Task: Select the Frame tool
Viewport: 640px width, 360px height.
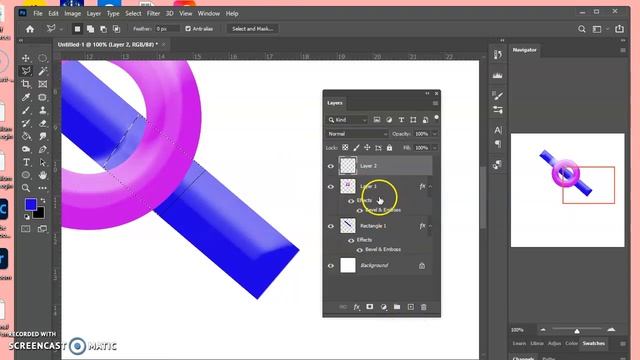Action: [42, 84]
